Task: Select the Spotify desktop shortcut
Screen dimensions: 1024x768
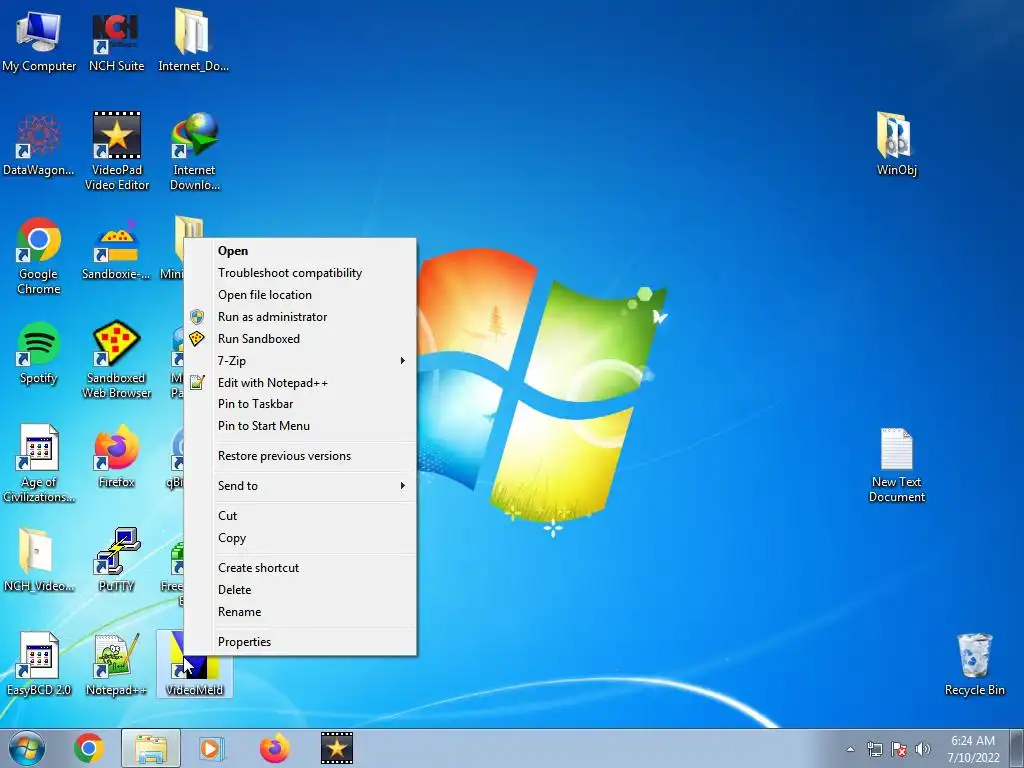Action: coord(39,353)
